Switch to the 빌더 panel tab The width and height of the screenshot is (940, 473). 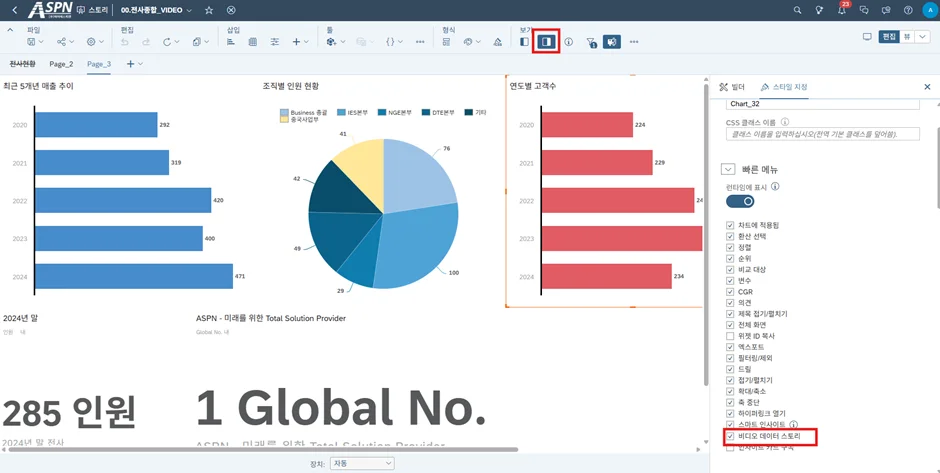tap(733, 87)
